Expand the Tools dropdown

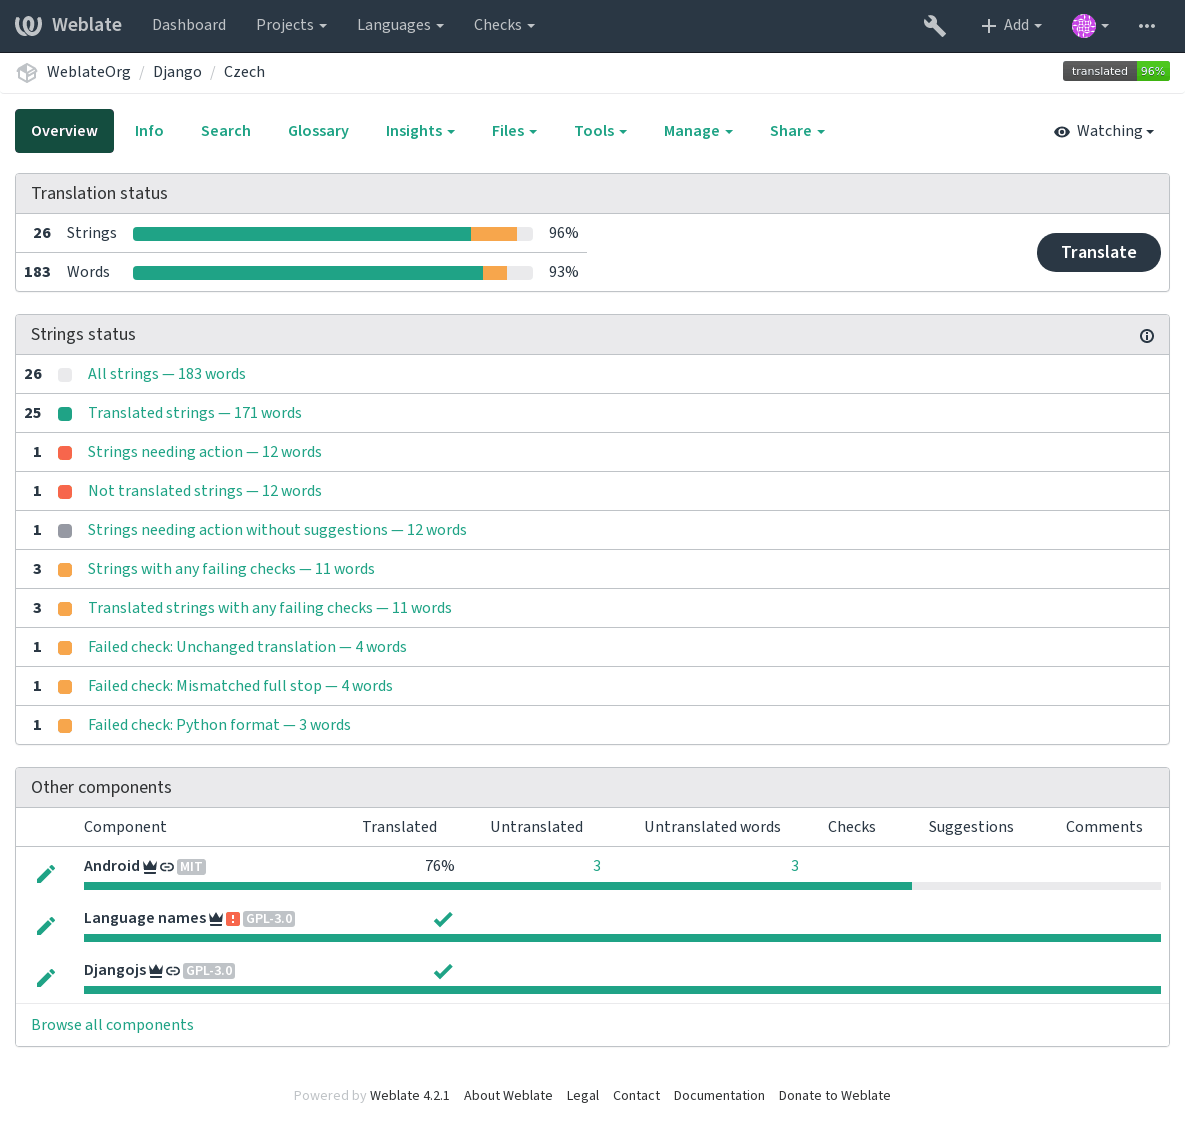click(x=600, y=131)
